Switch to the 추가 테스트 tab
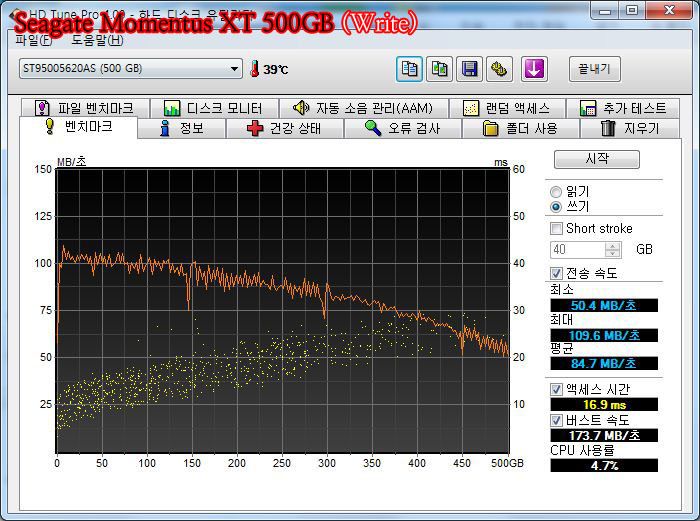 pos(623,108)
